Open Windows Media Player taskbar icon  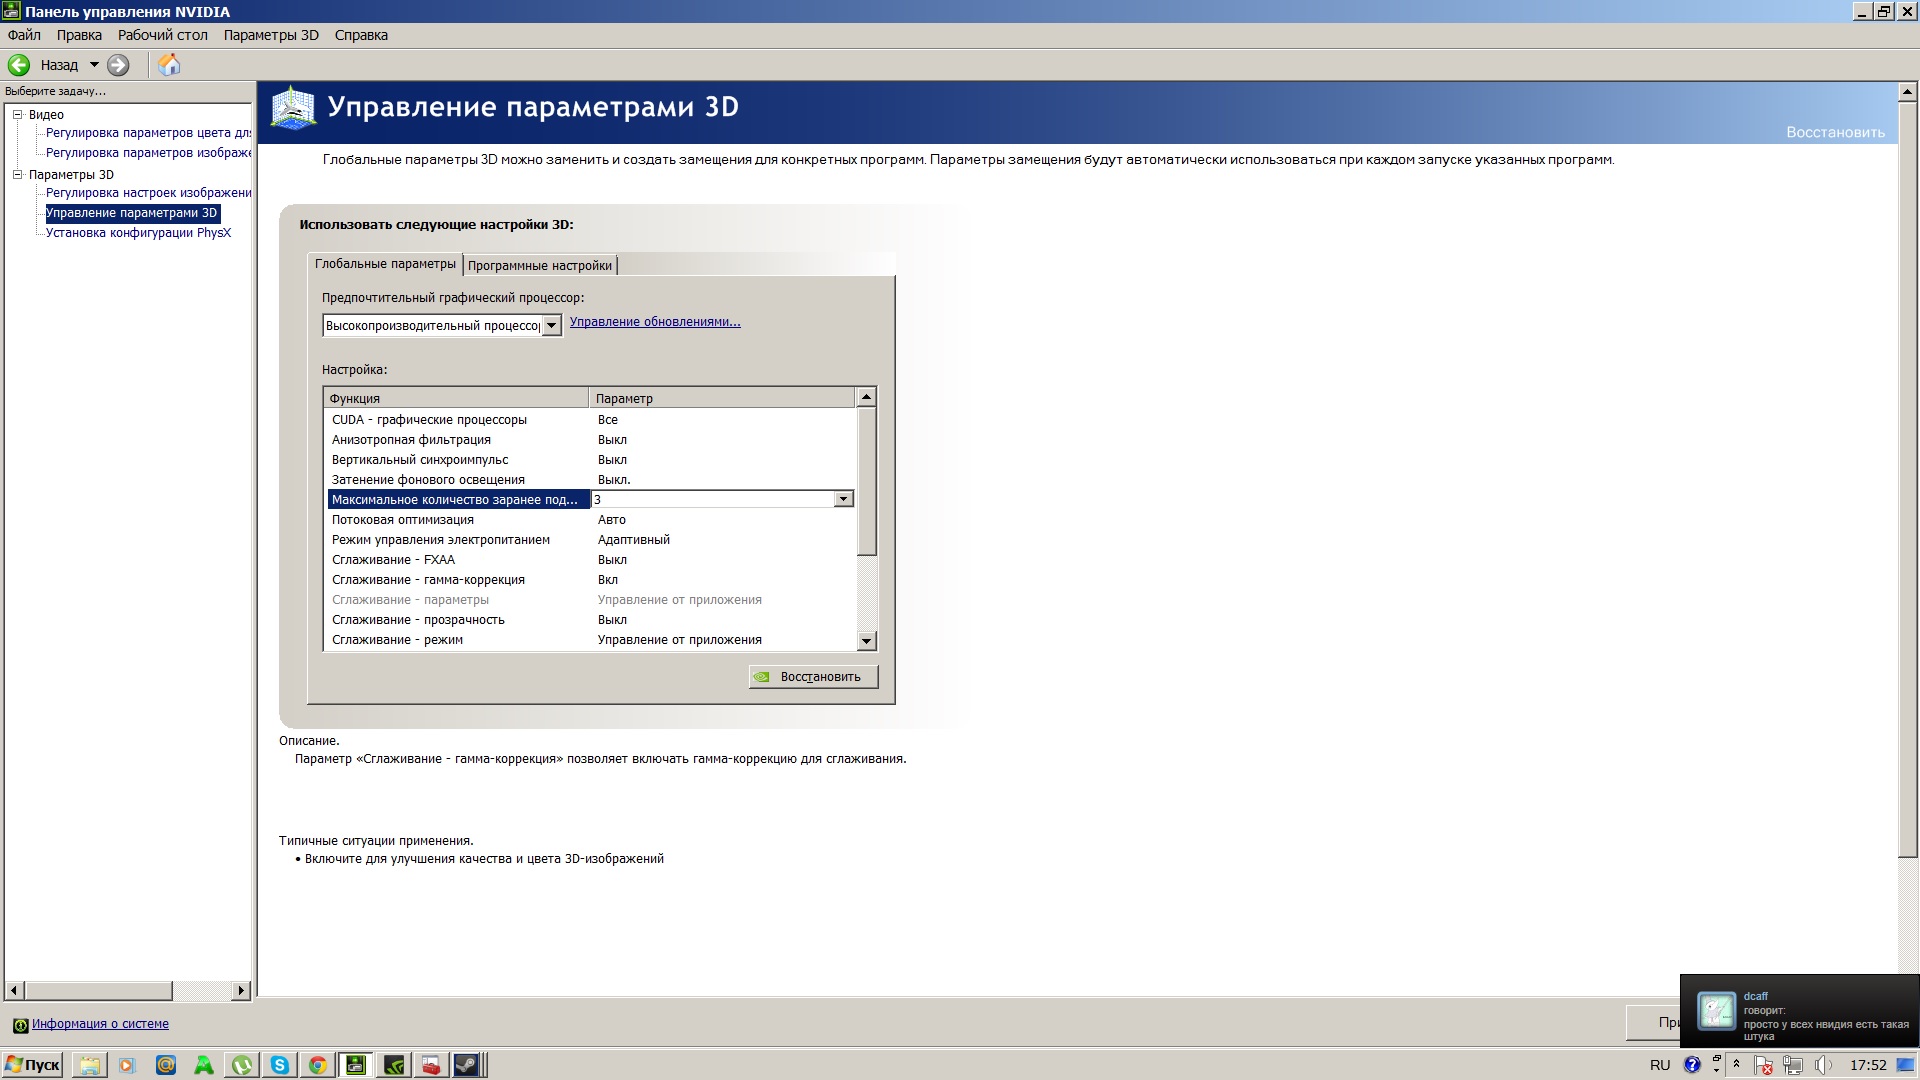pos(127,1065)
